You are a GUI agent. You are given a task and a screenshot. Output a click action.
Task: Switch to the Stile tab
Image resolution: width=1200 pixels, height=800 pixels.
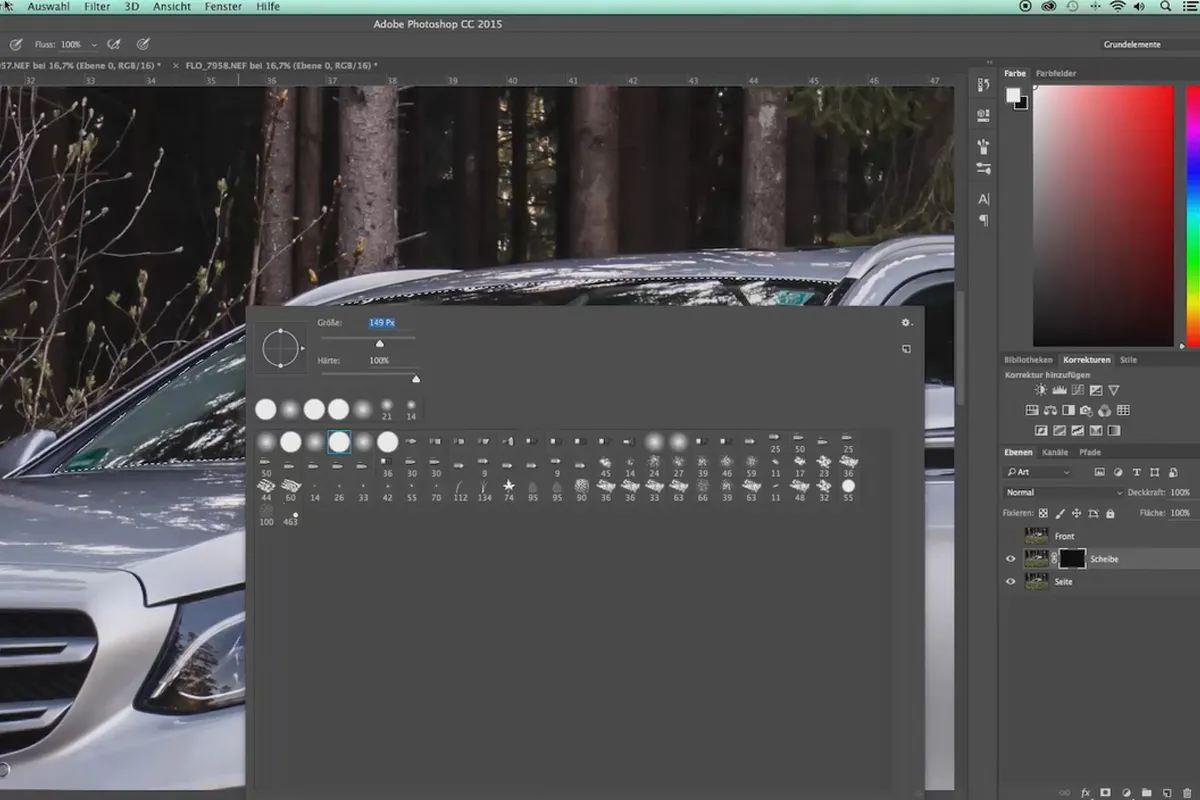tap(1128, 359)
